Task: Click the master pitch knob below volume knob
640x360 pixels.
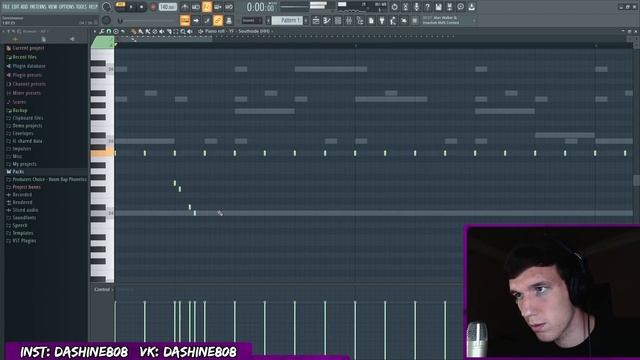Action: coord(106,20)
